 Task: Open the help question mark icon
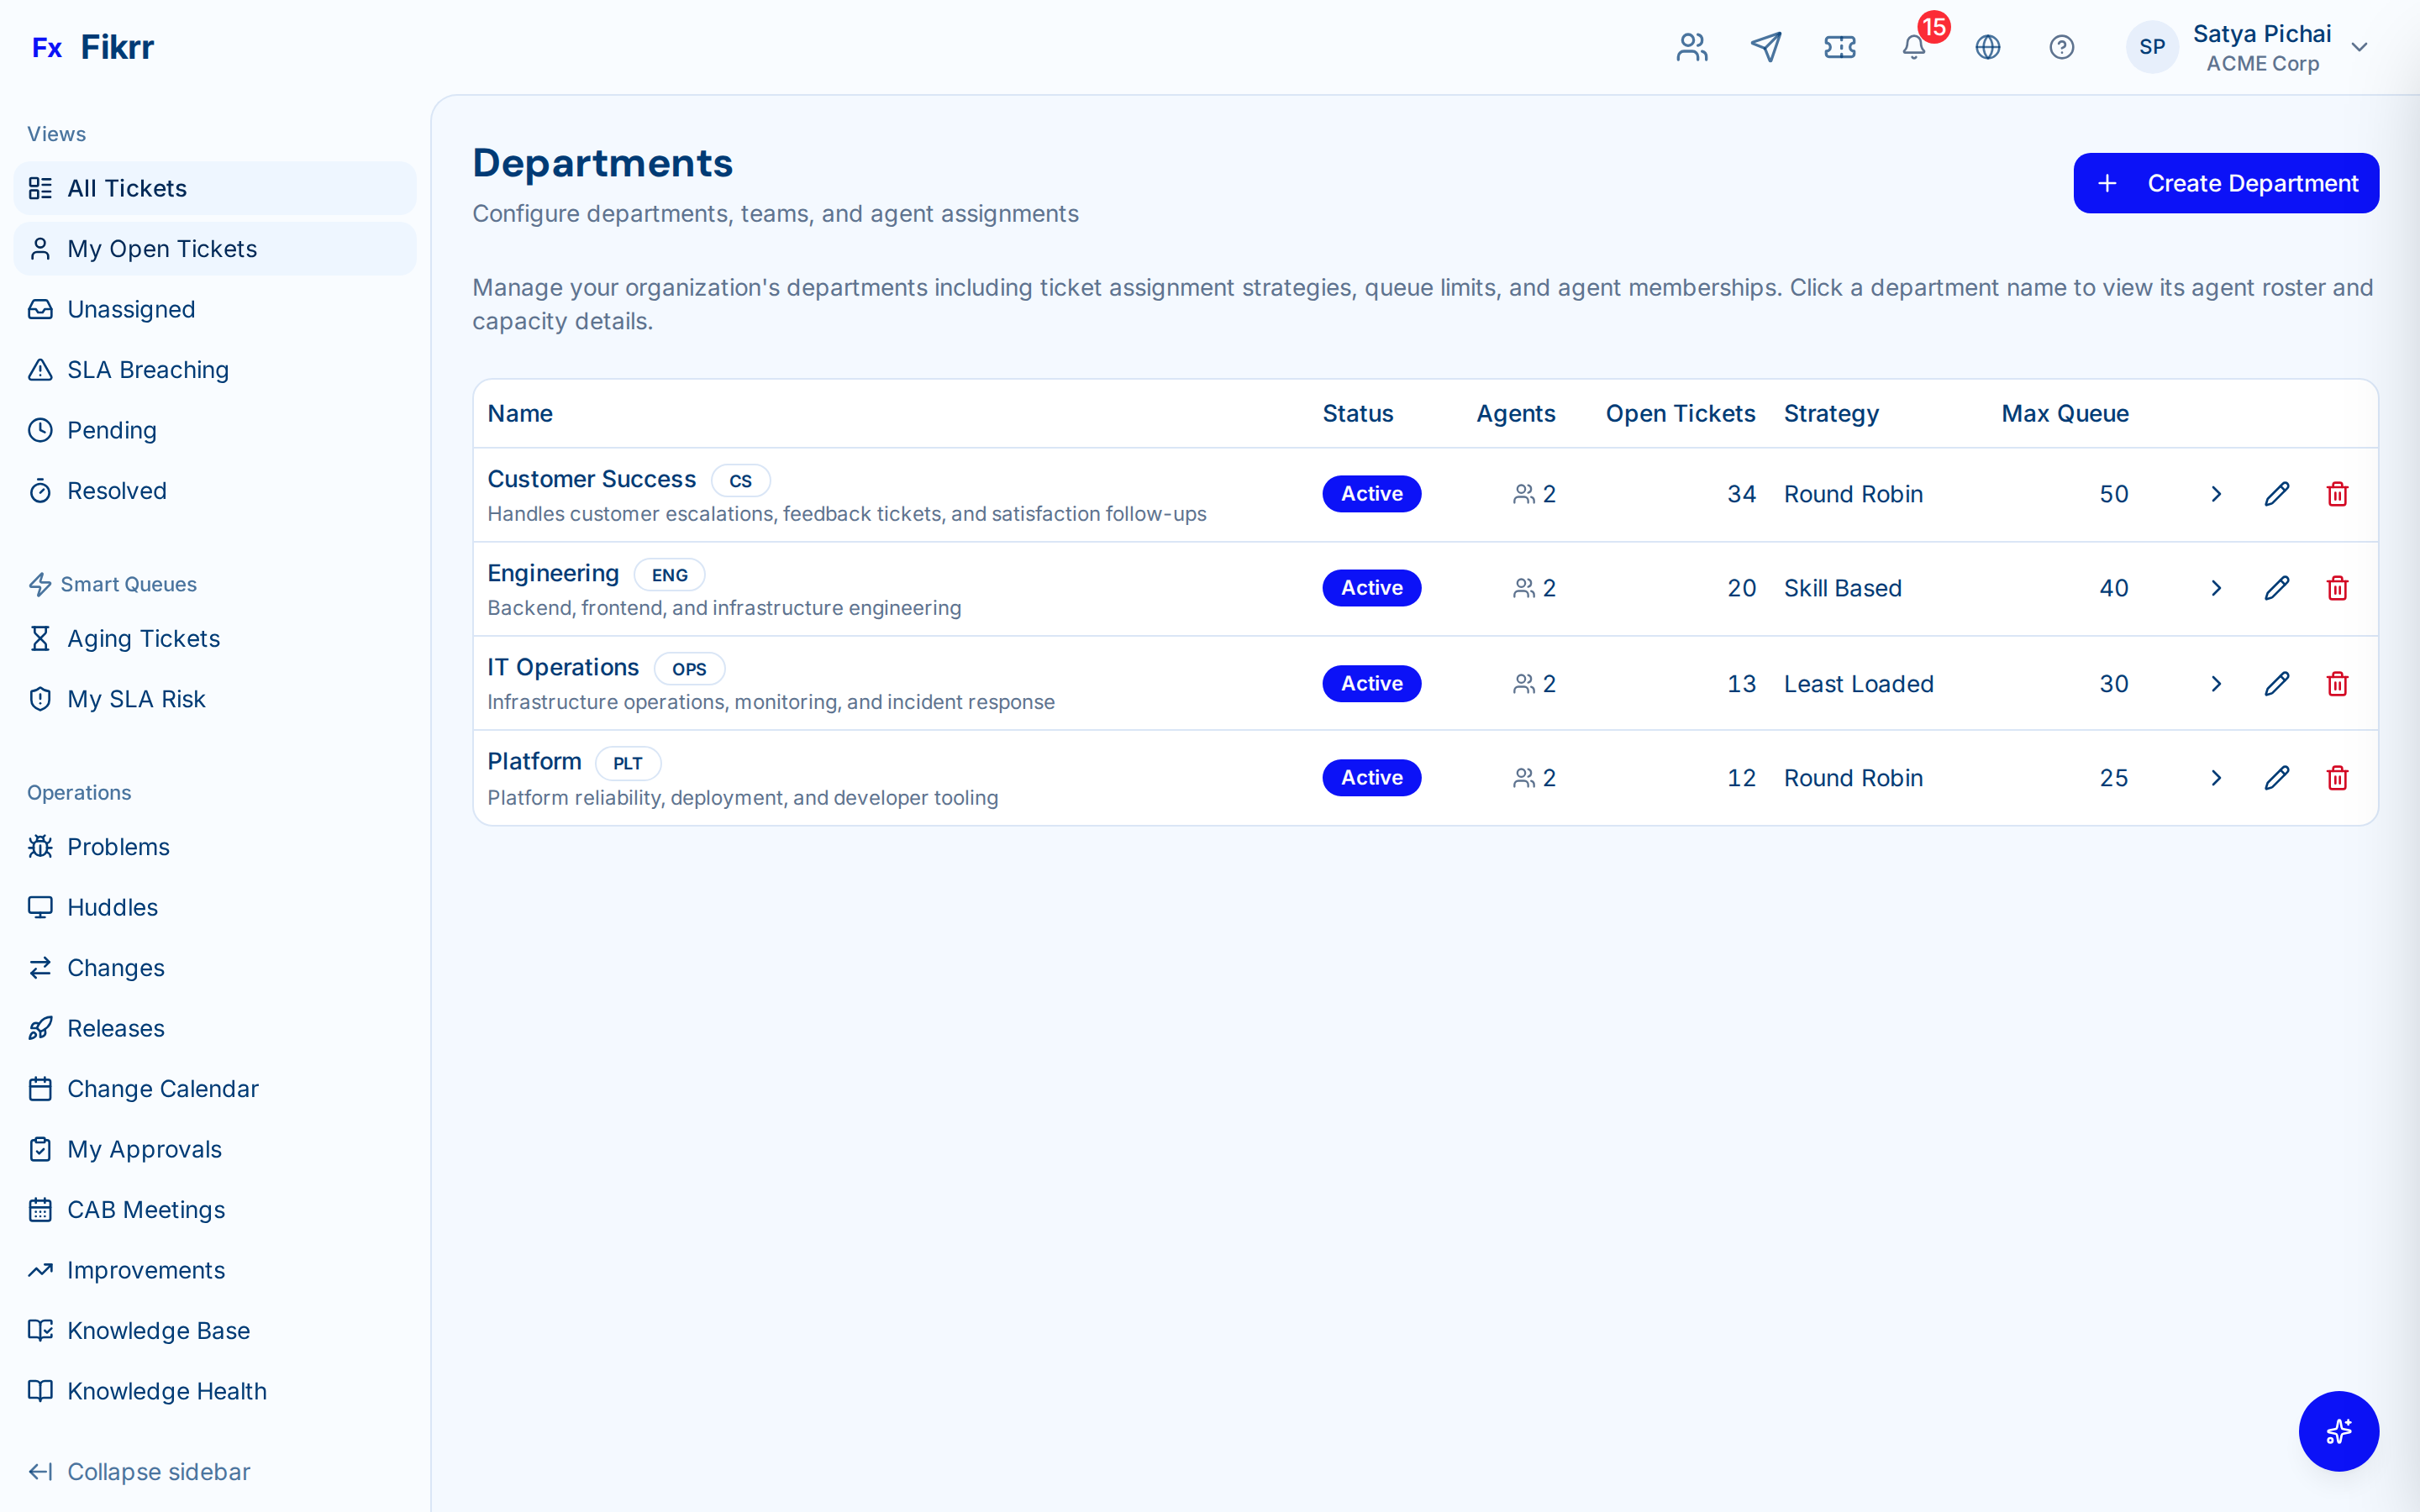point(2062,47)
